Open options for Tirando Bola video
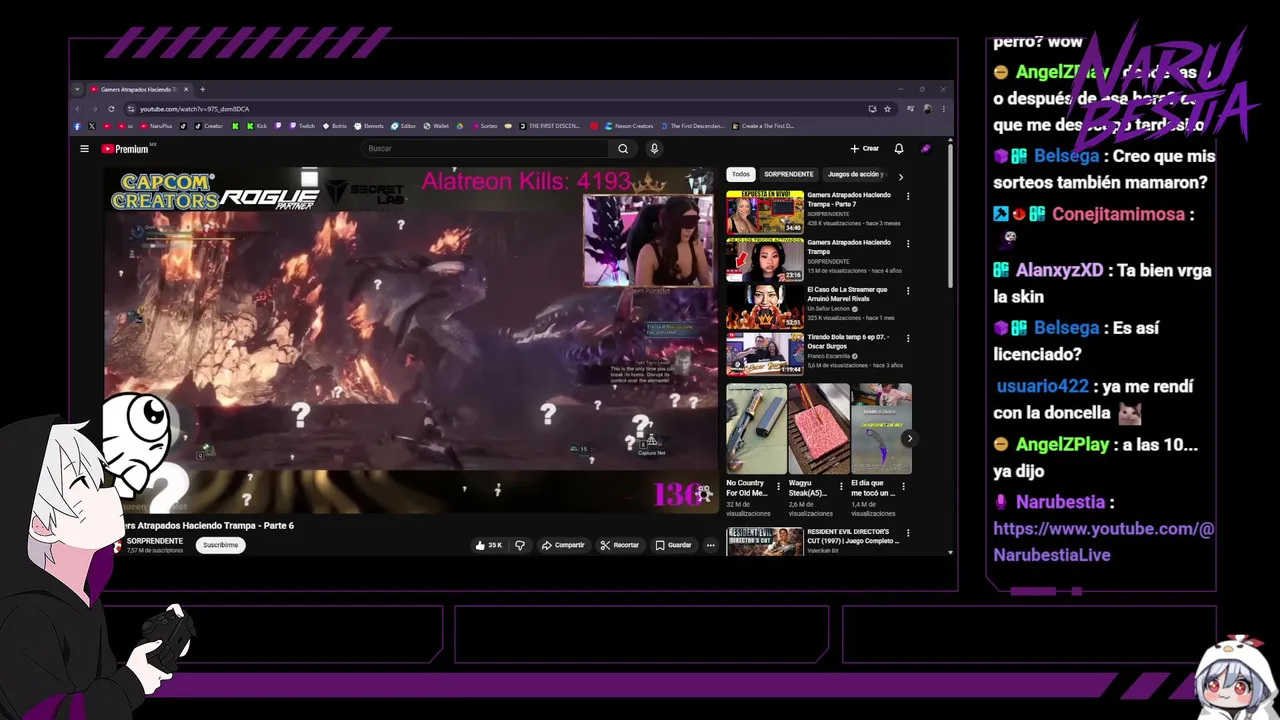Viewport: 1280px width, 720px height. tap(908, 338)
